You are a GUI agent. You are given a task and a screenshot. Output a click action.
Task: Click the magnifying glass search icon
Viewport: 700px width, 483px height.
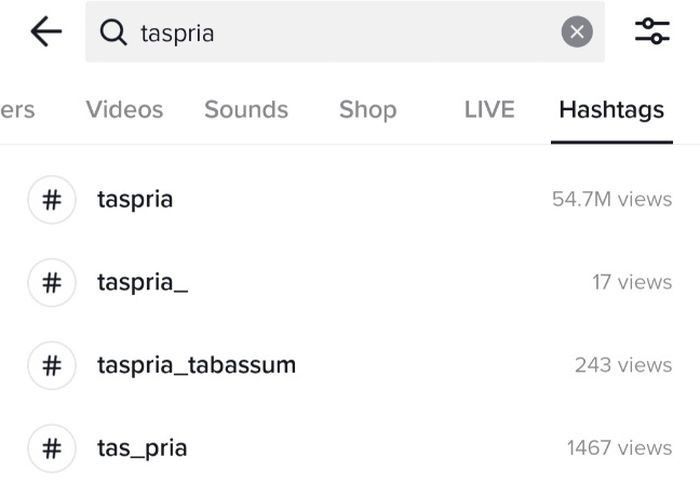click(x=115, y=33)
